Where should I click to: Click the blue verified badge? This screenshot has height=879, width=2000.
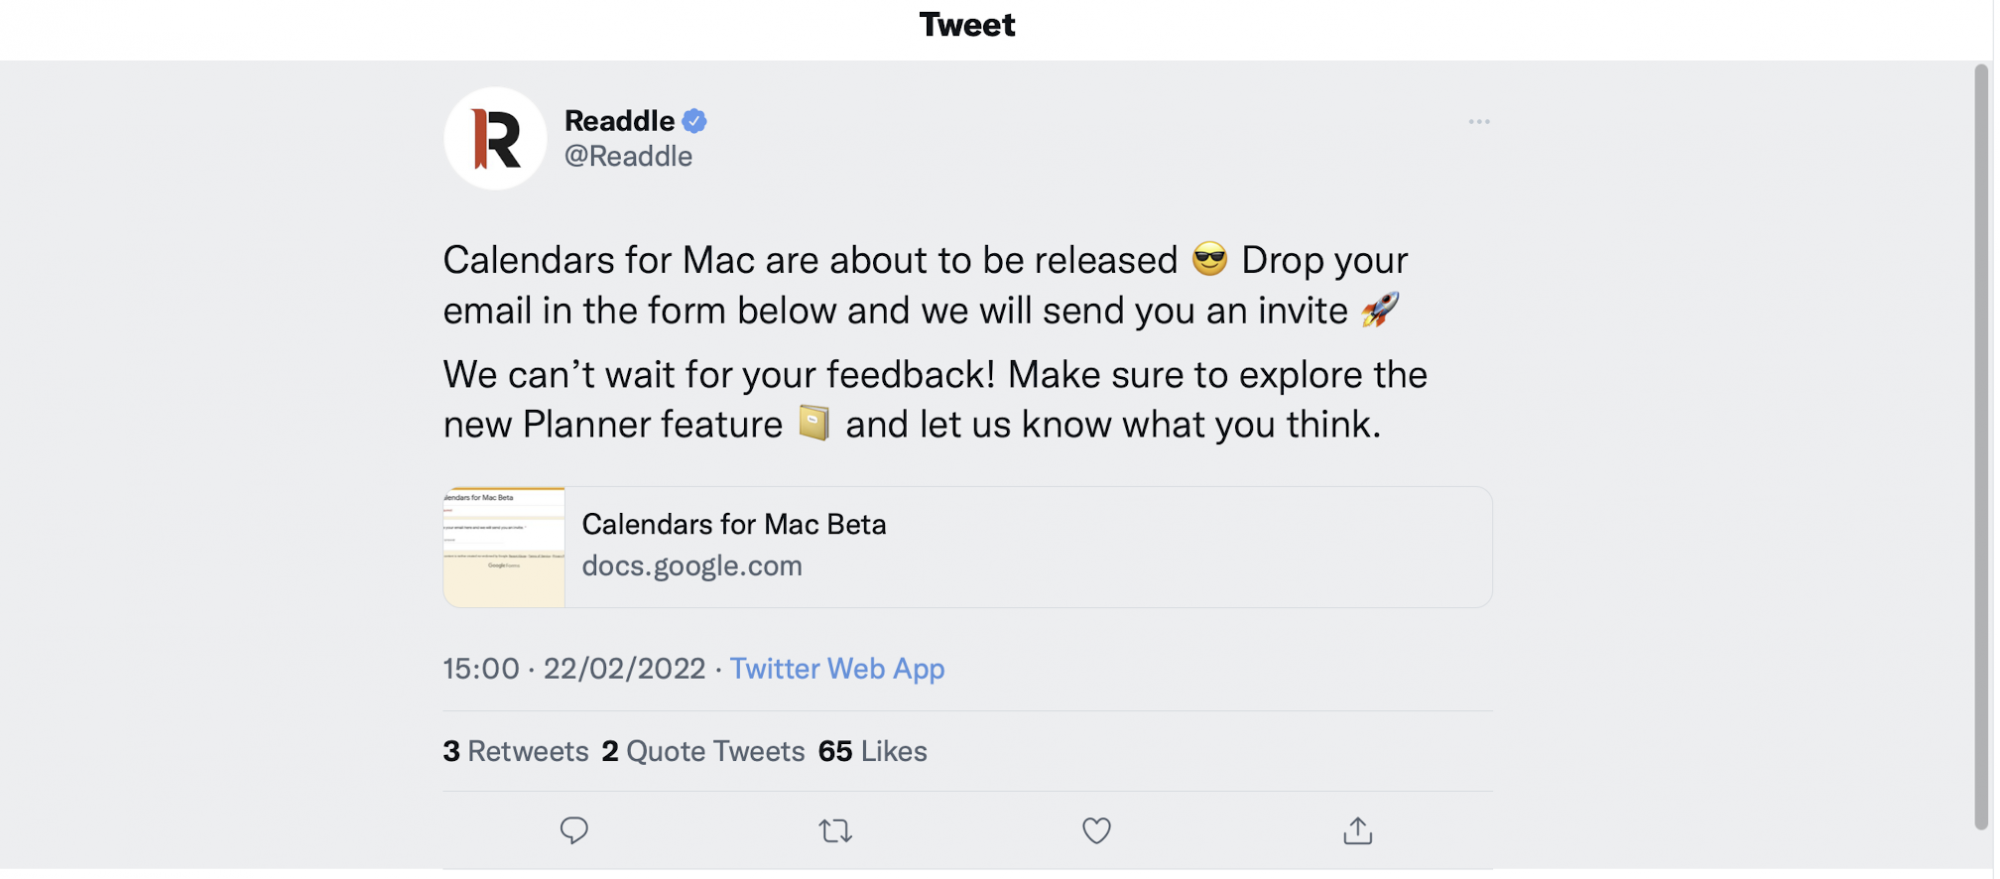tap(695, 121)
